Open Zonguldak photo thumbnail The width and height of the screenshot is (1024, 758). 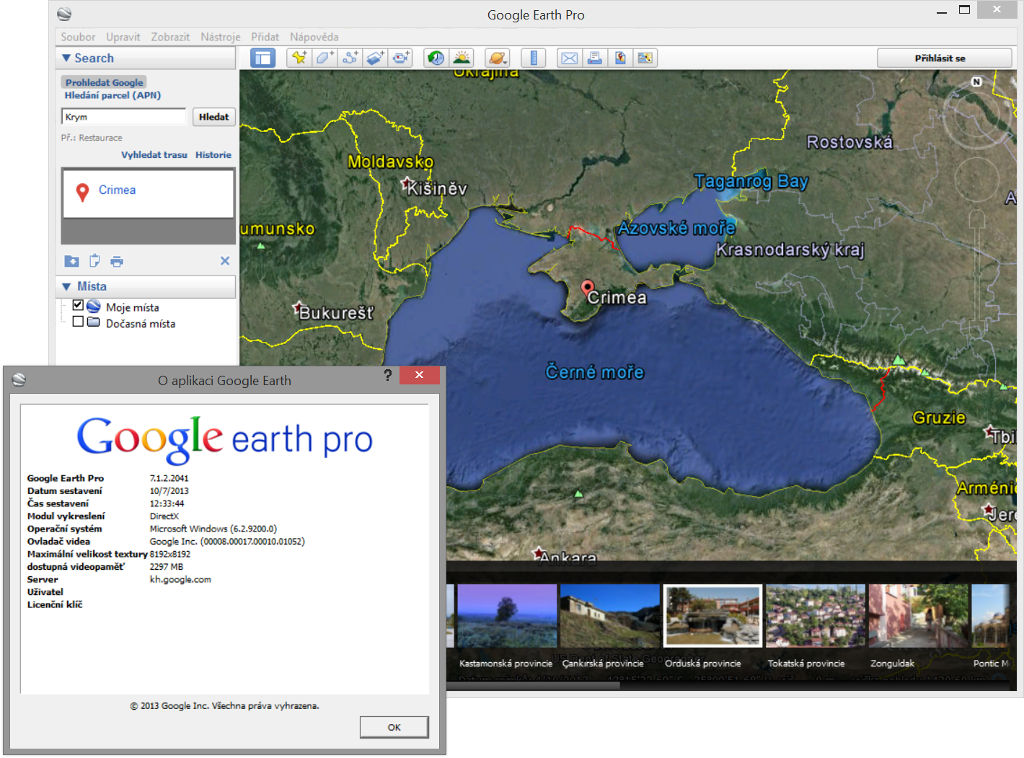[918, 616]
